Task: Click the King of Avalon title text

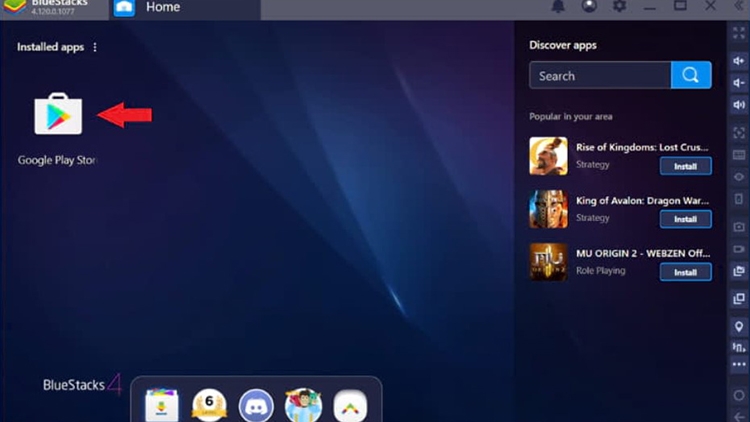Action: point(642,200)
